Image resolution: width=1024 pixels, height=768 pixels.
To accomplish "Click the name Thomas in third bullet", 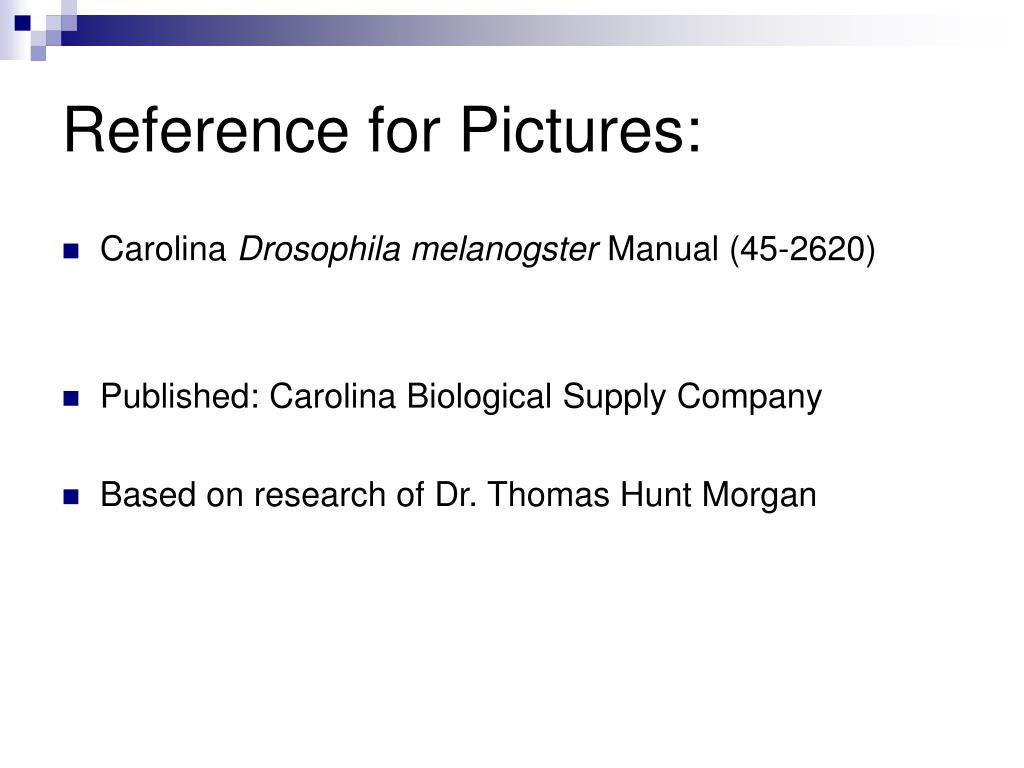I will click(549, 495).
